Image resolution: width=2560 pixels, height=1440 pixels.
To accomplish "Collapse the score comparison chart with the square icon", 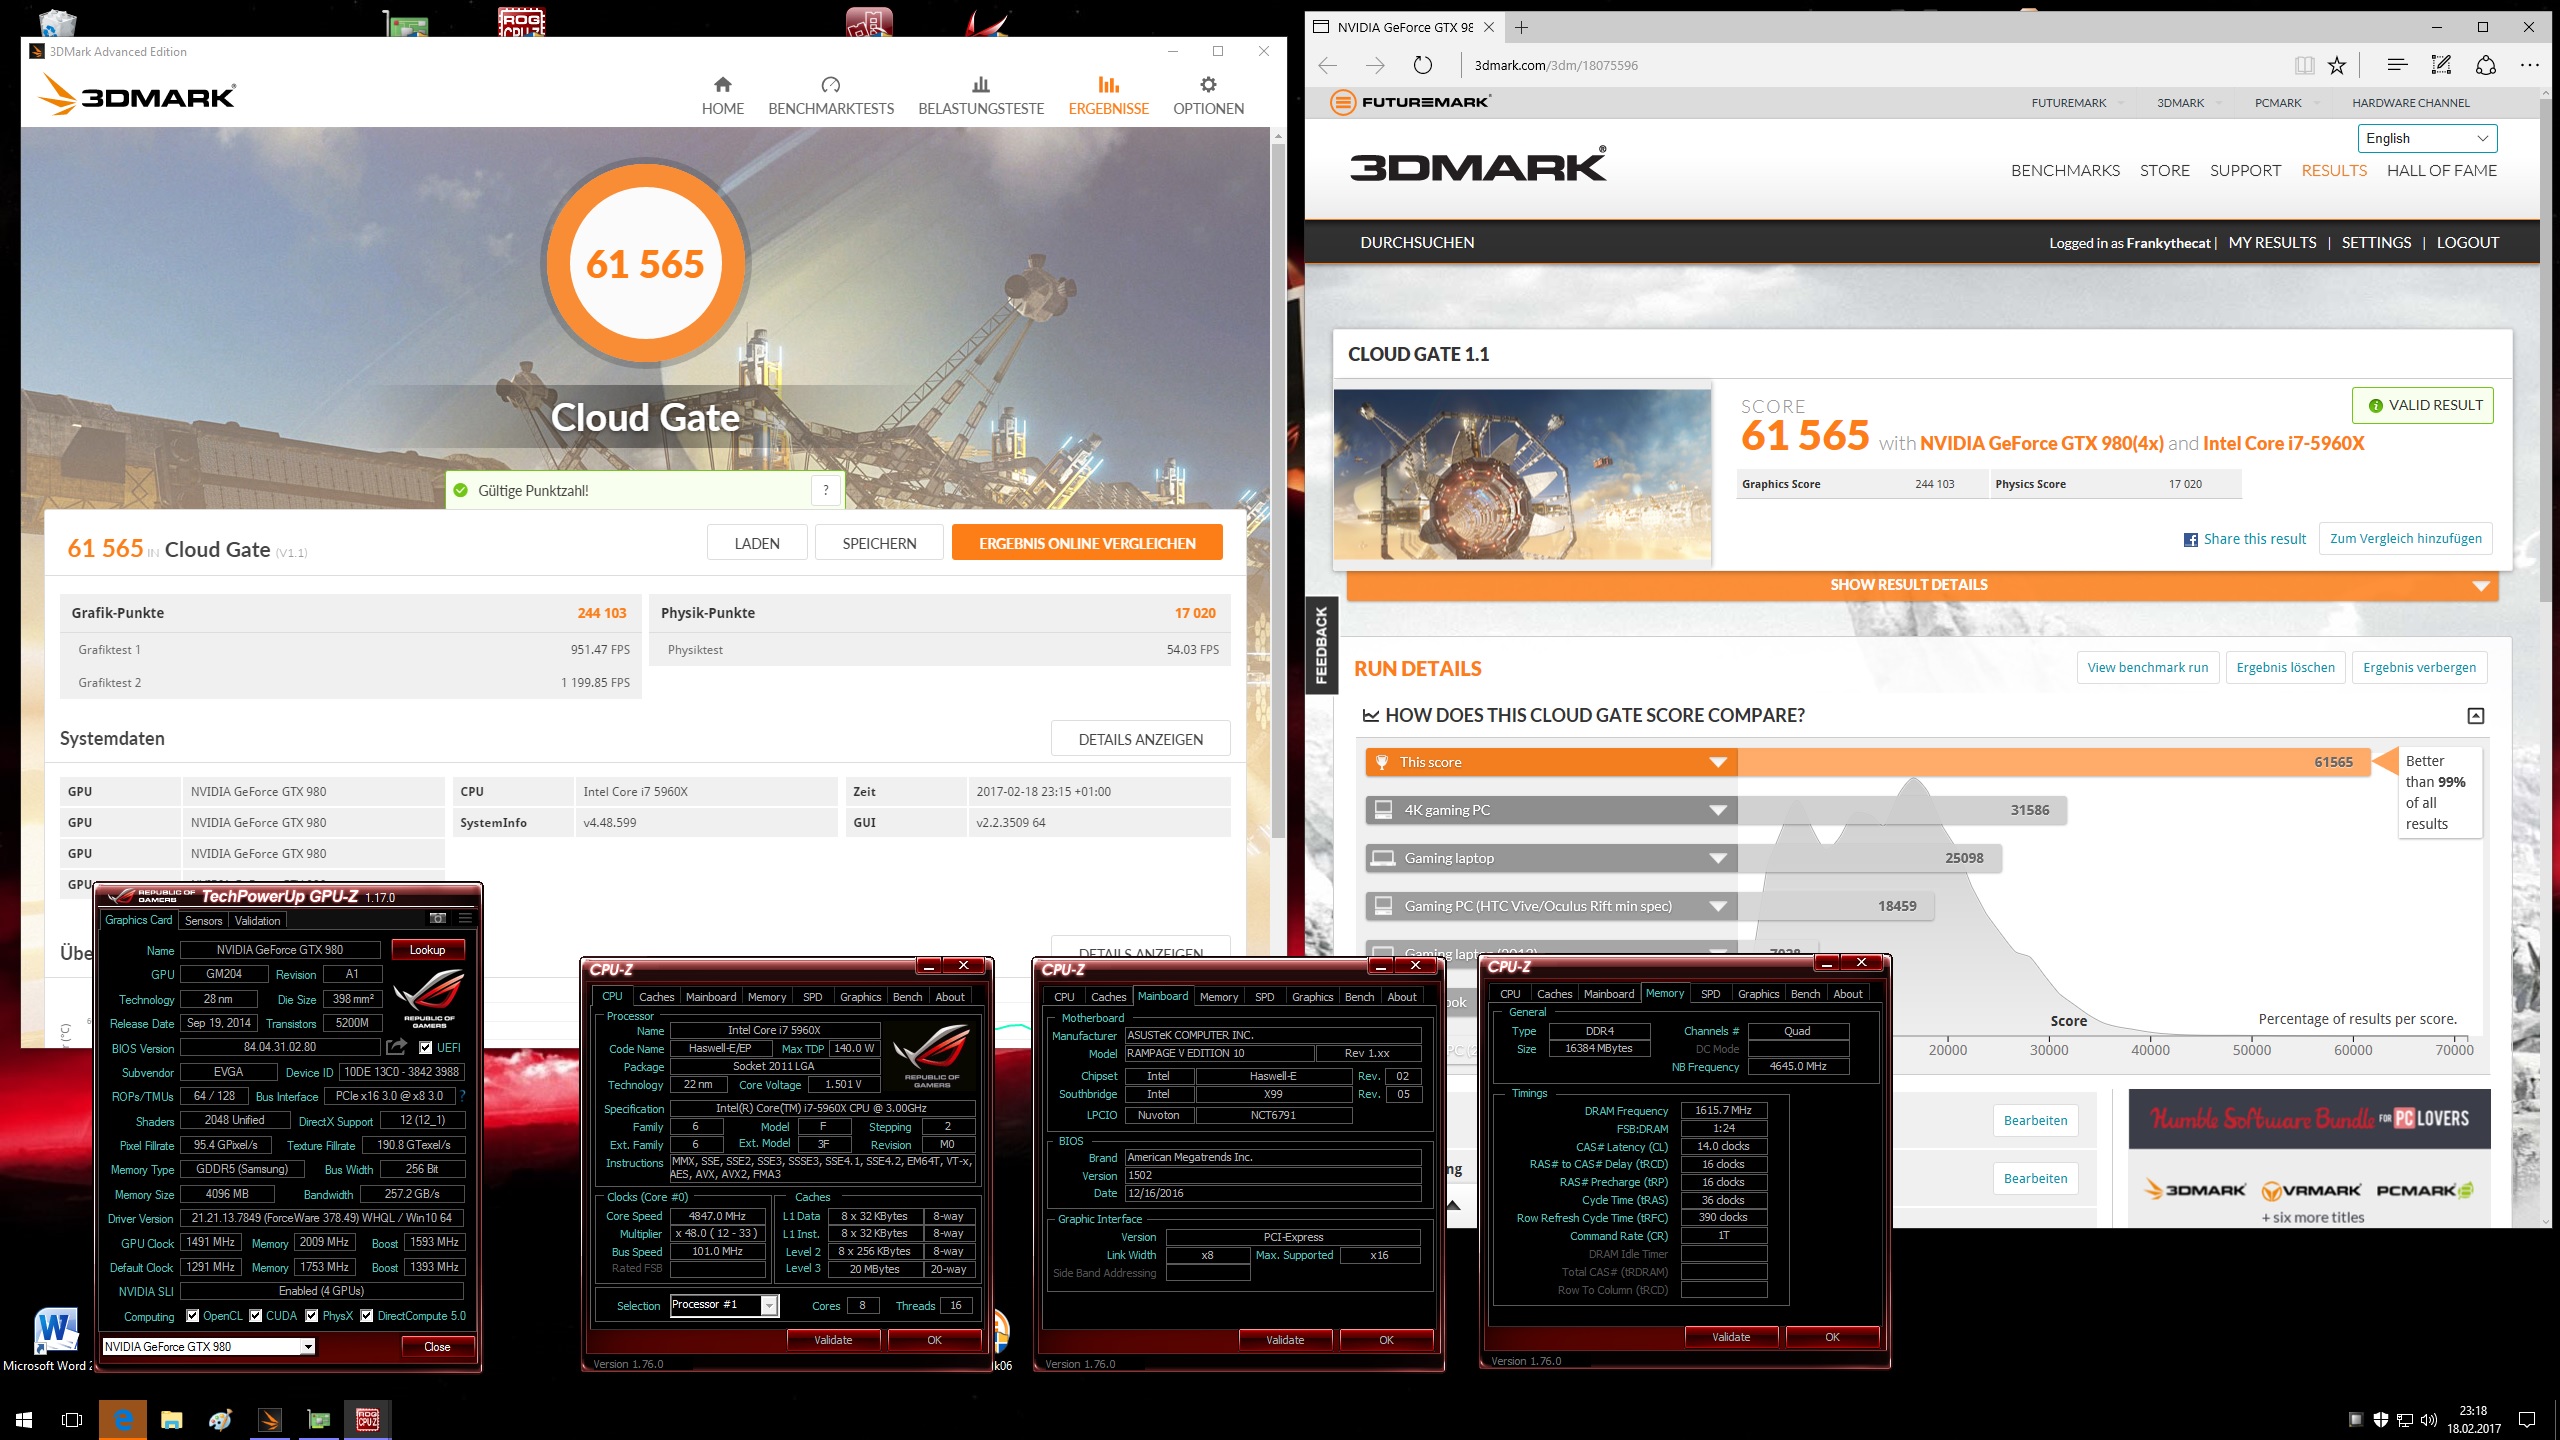I will [x=2476, y=716].
